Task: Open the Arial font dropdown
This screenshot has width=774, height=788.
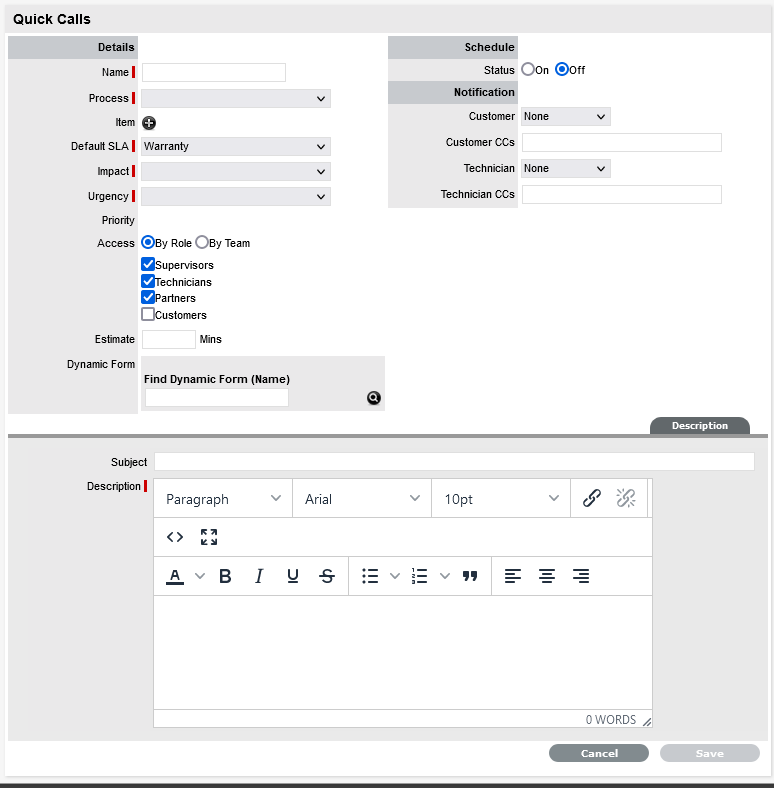Action: 362,499
